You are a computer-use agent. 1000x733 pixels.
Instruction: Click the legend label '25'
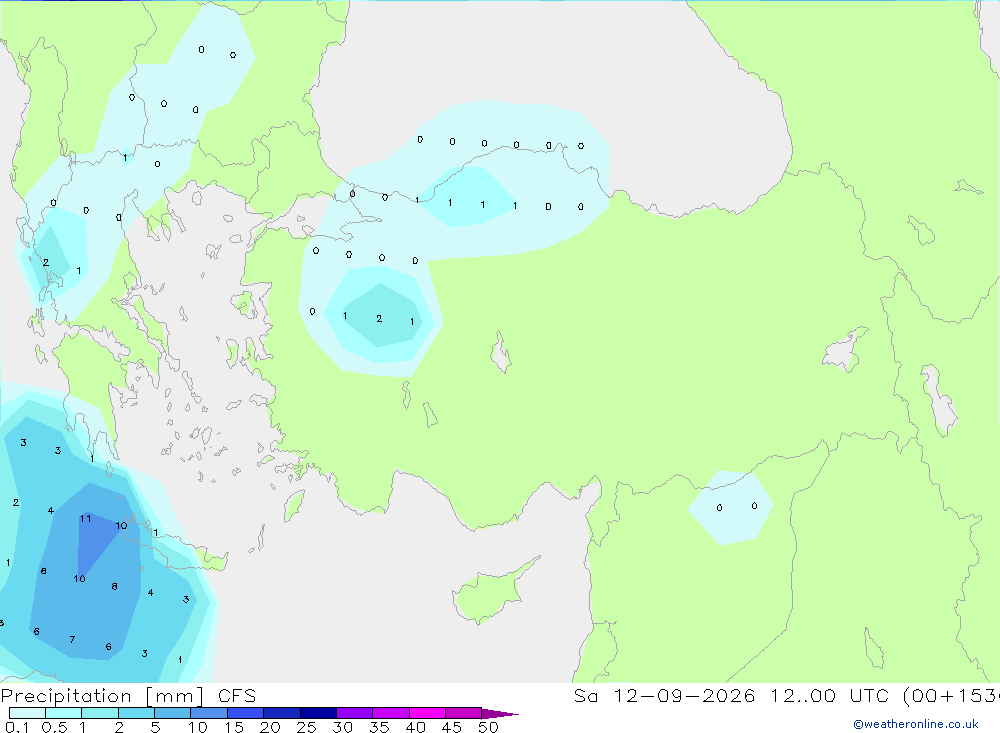(x=306, y=727)
